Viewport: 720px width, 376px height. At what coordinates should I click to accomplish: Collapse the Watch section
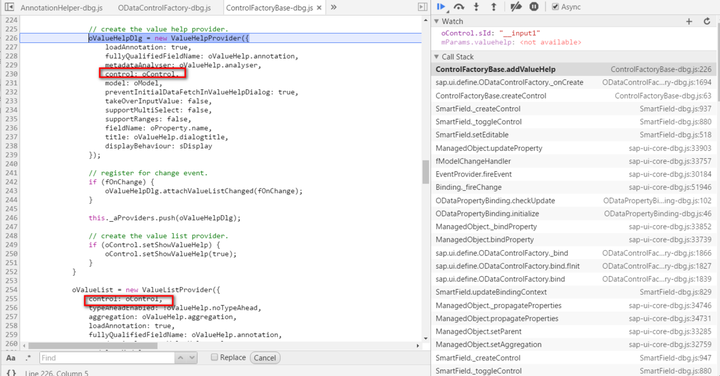tap(437, 21)
